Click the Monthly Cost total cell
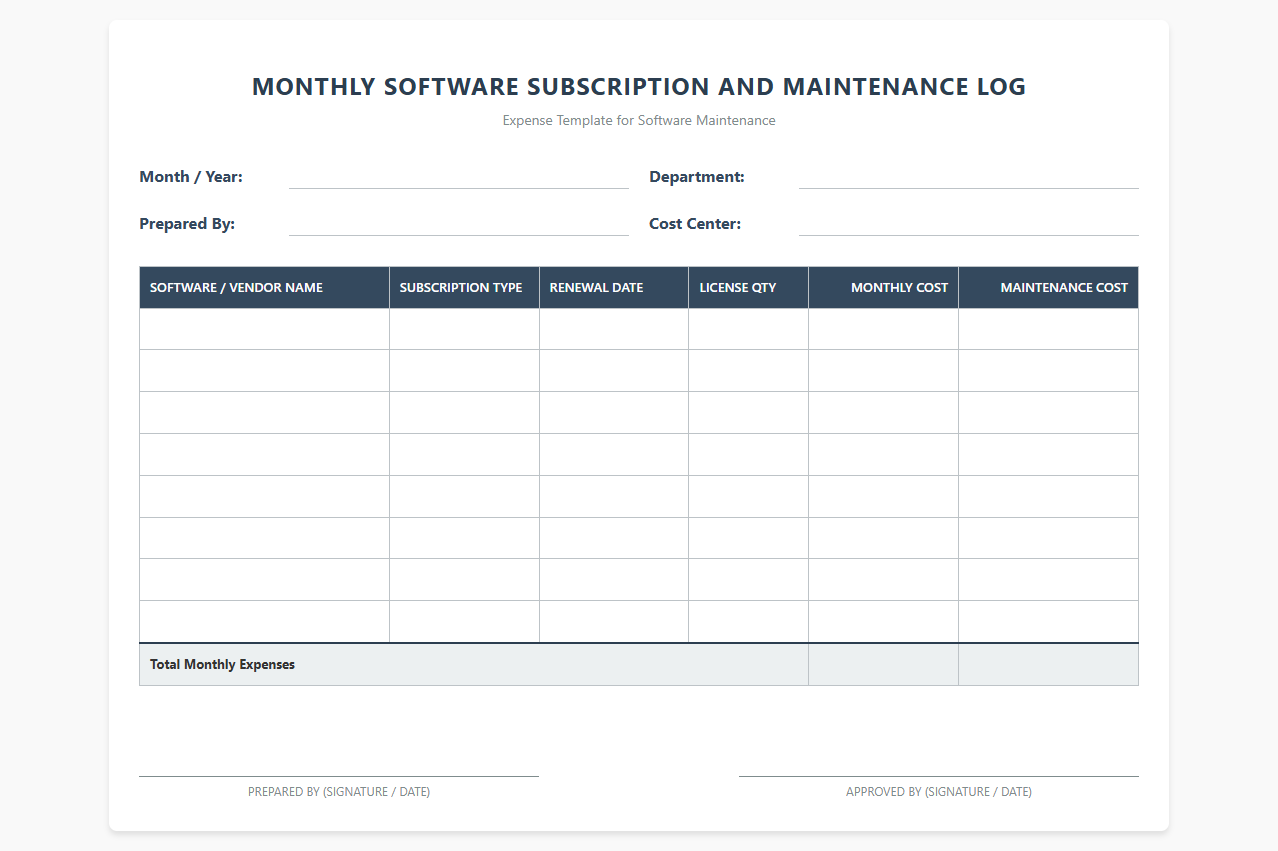Viewport: 1278px width, 851px height. pos(883,665)
